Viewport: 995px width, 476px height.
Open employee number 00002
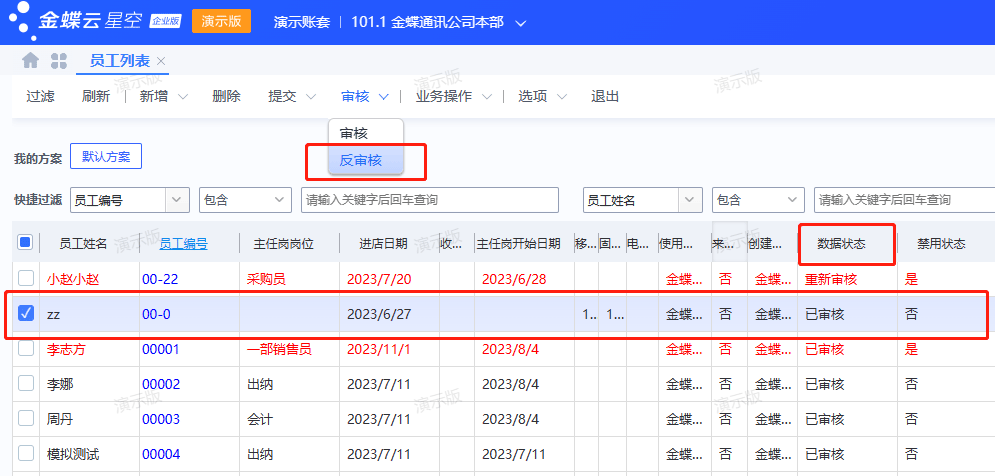tap(161, 384)
